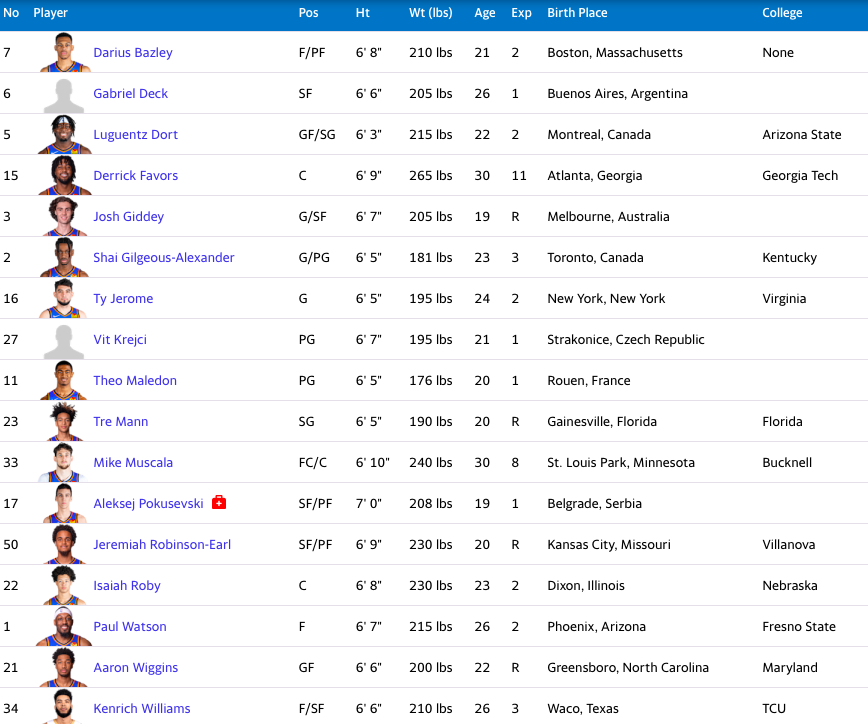The width and height of the screenshot is (868, 724).
Task: Click the College column header
Action: point(782,13)
